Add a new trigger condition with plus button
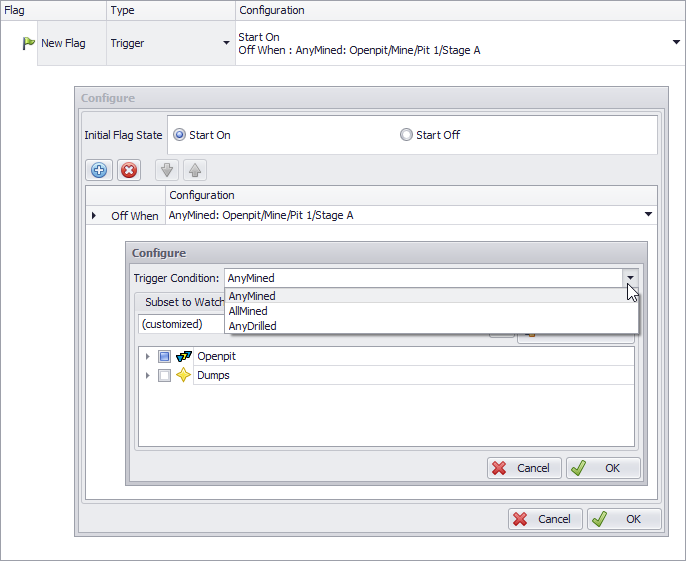 (x=99, y=170)
